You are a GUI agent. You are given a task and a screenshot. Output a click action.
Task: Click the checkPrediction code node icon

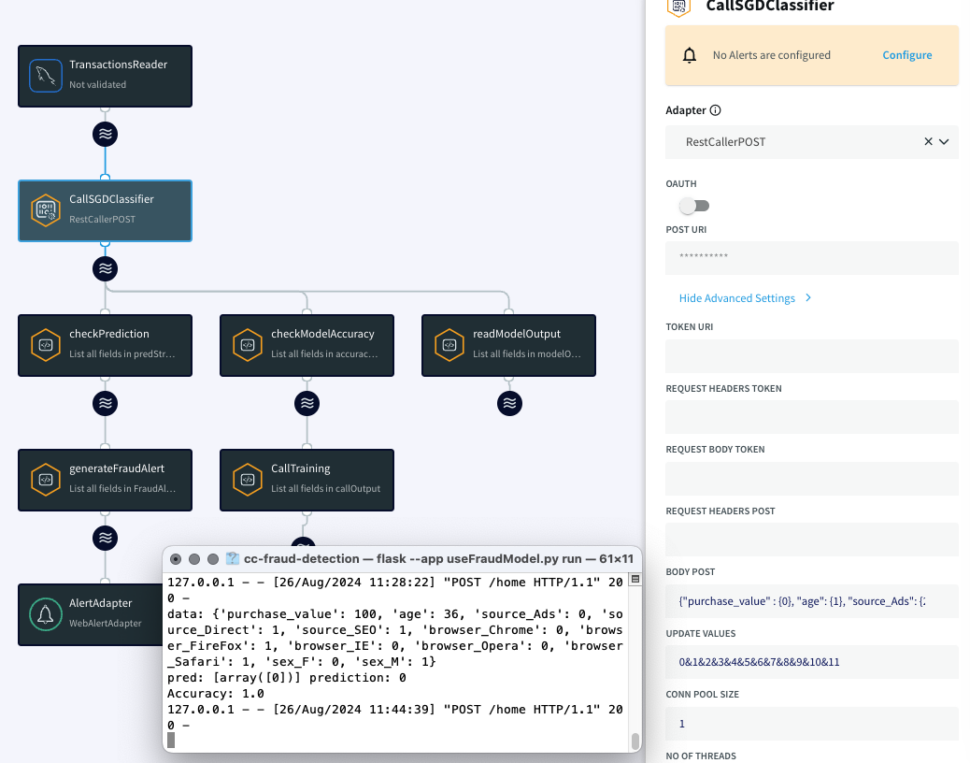pyautogui.click(x=46, y=345)
